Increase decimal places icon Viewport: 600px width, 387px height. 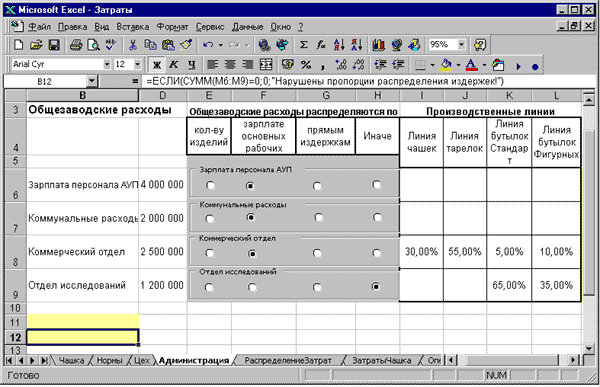tap(341, 65)
